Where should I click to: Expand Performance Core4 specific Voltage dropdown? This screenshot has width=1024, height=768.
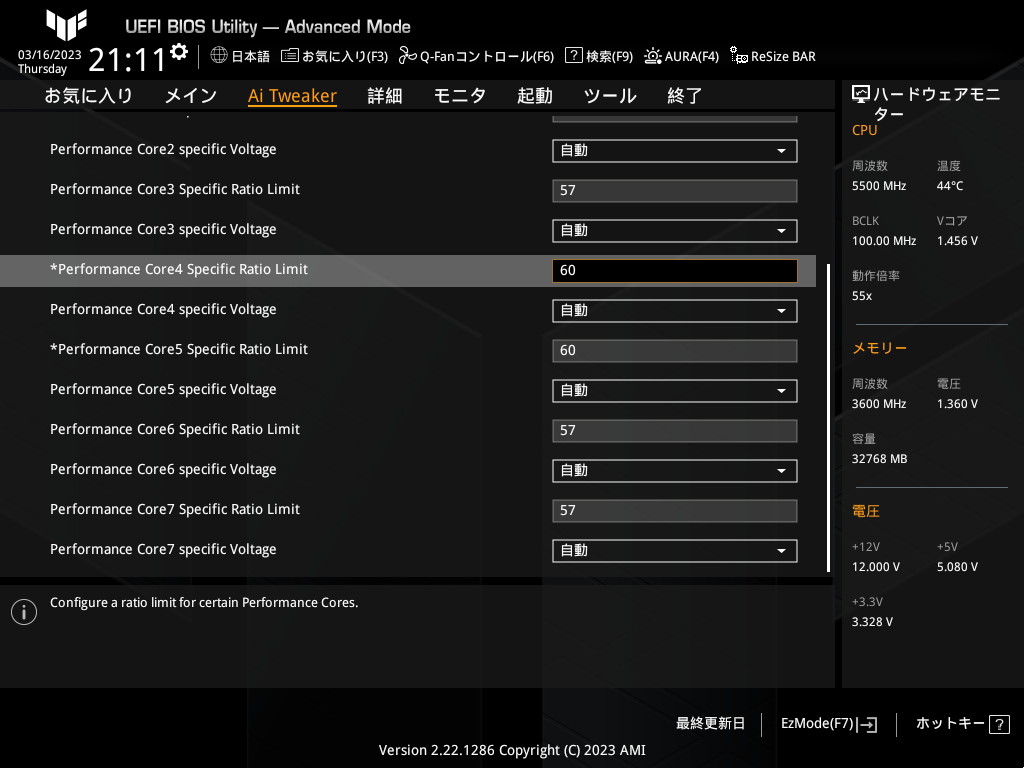click(675, 311)
